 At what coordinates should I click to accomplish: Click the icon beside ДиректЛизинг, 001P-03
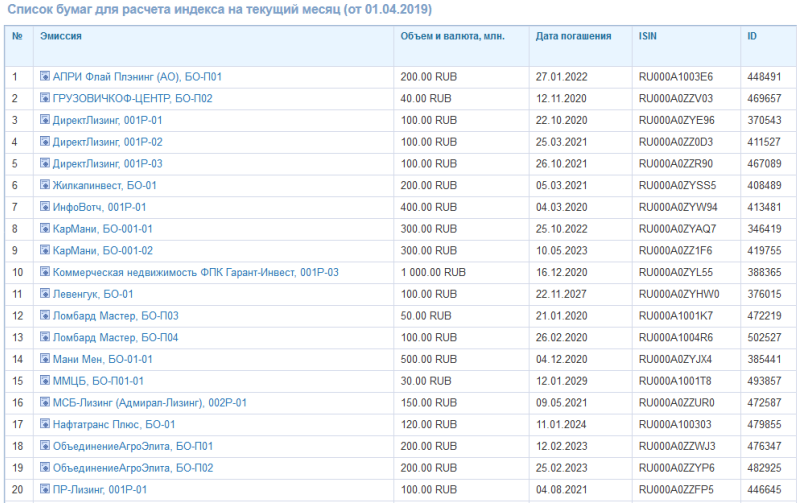[x=45, y=163]
